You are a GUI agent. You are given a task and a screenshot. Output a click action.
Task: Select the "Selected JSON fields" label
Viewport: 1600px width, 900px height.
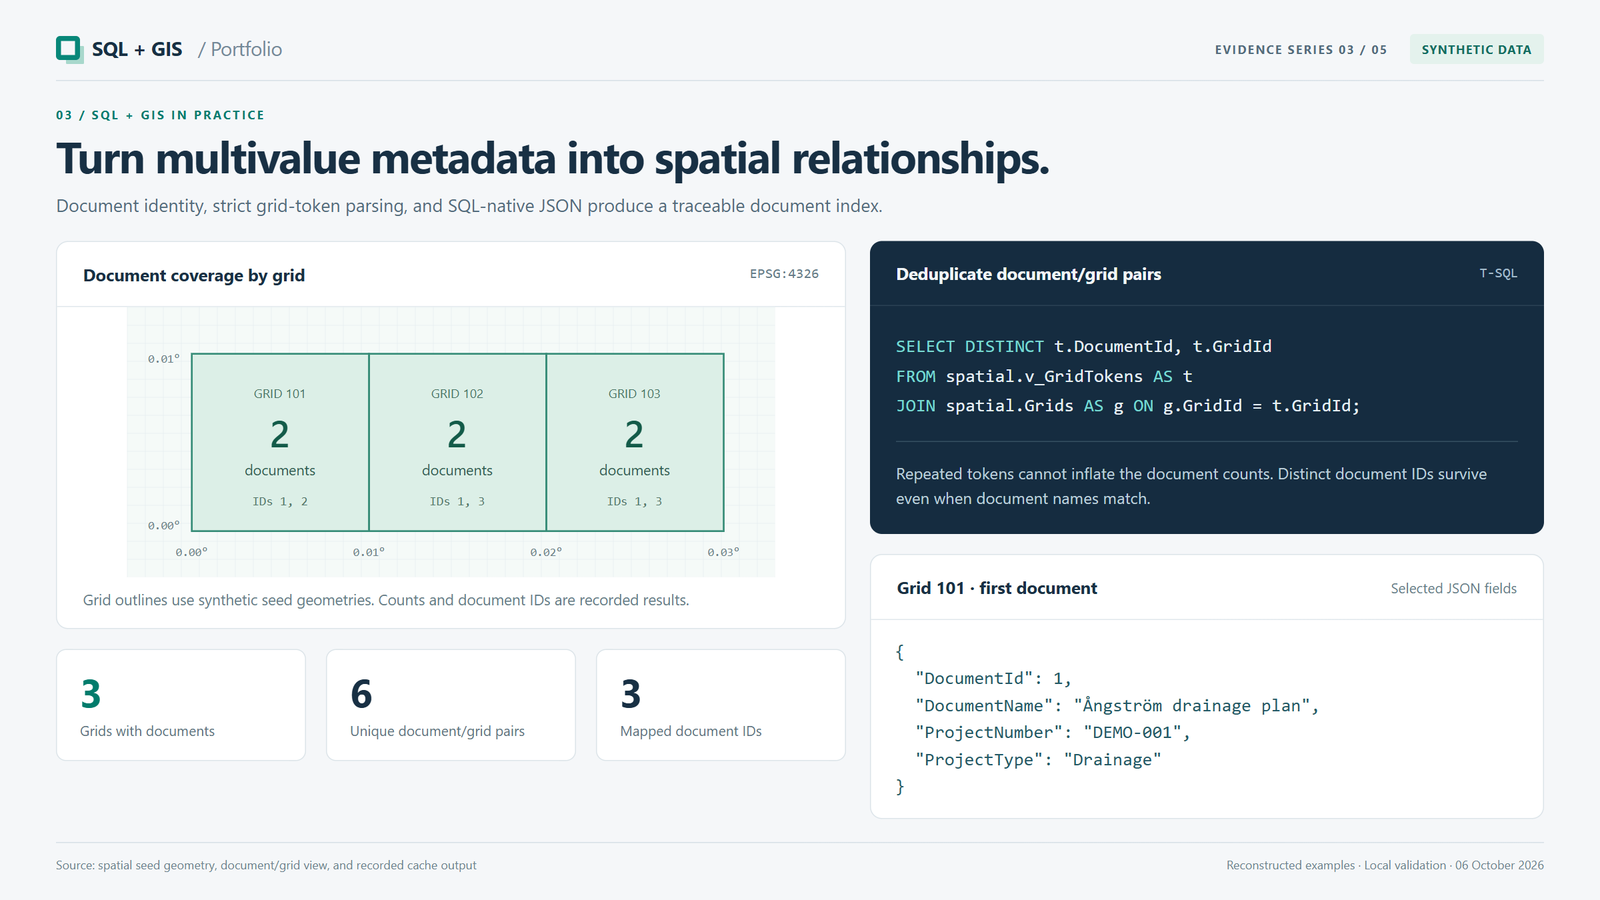(1454, 589)
